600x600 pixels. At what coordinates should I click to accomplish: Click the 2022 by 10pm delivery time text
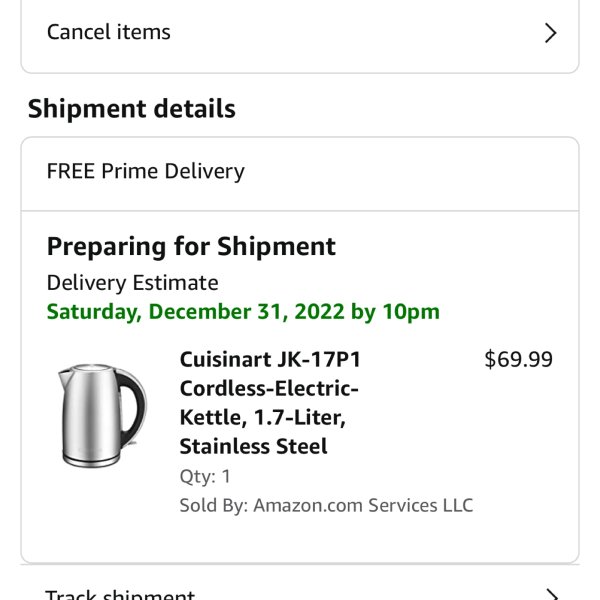coord(367,312)
